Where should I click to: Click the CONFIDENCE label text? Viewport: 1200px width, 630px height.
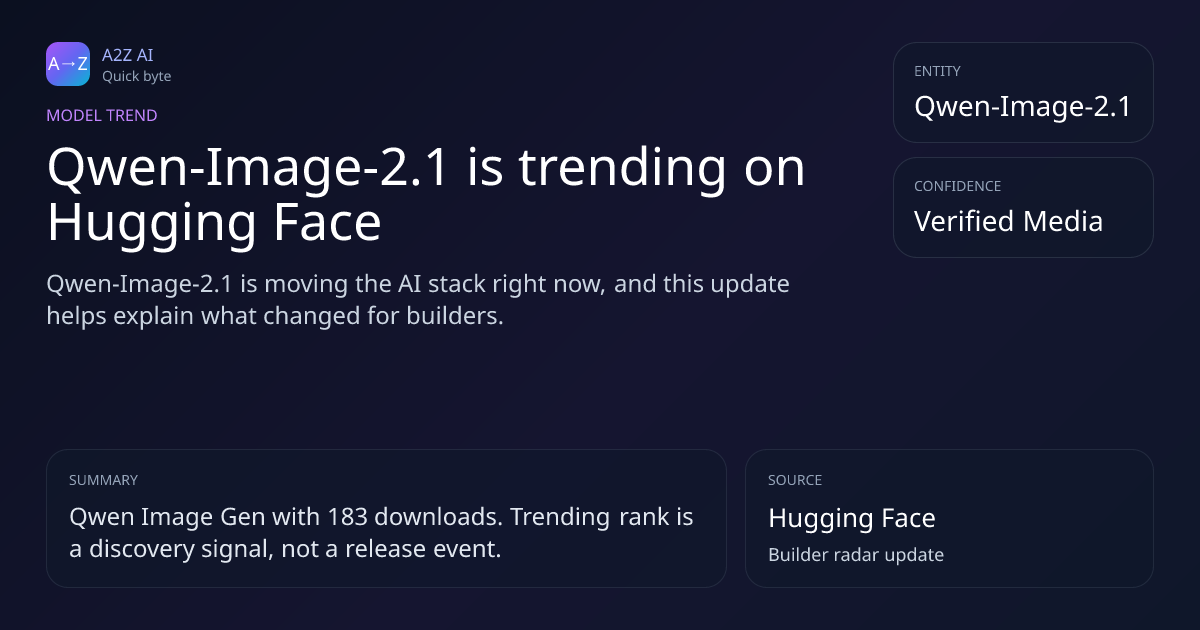click(957, 187)
